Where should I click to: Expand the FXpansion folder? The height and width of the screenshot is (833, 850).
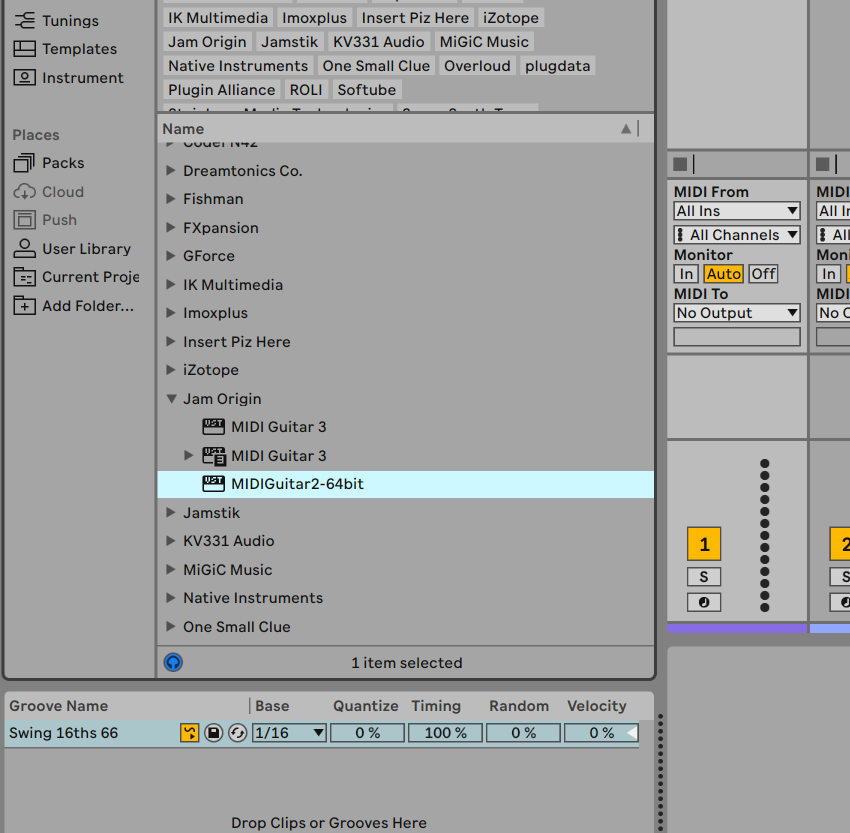[171, 227]
